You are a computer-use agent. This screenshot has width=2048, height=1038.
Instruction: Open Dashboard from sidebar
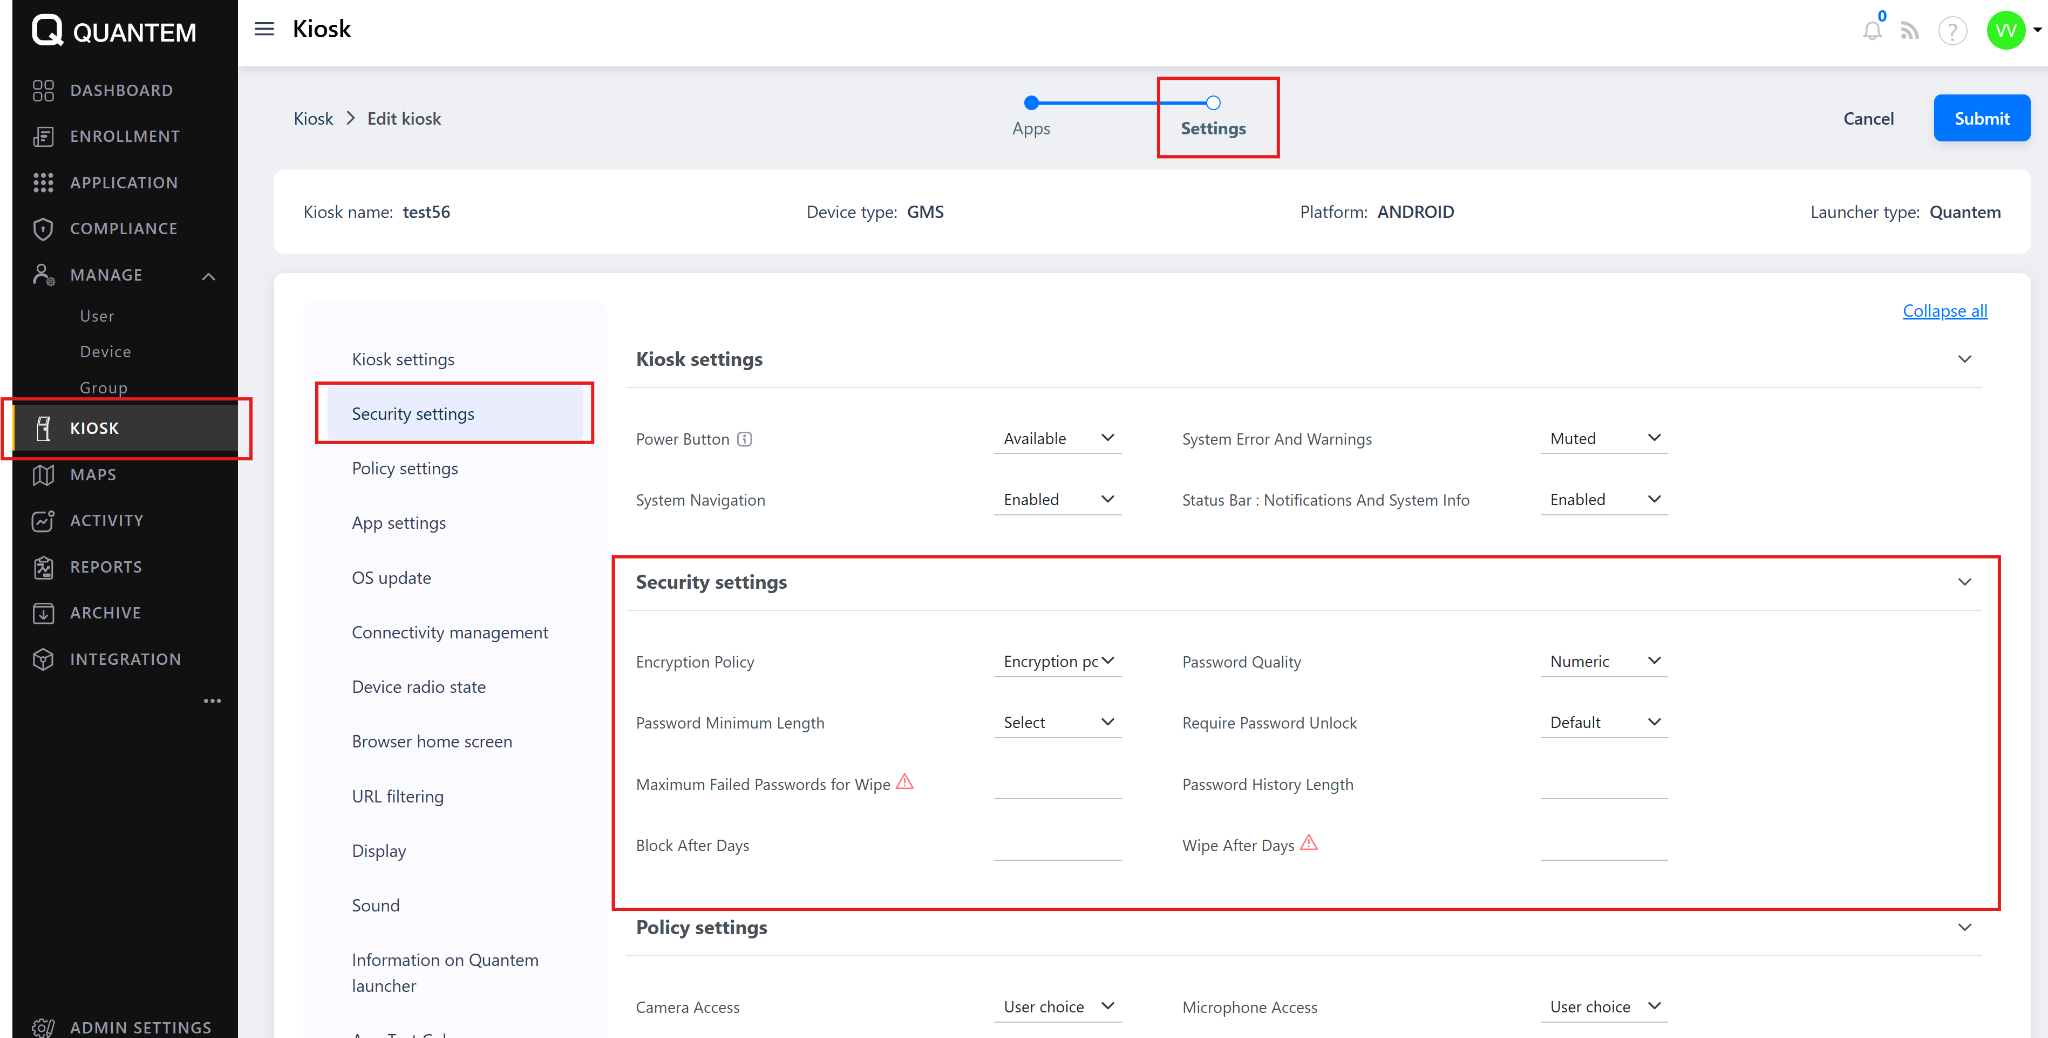[121, 90]
